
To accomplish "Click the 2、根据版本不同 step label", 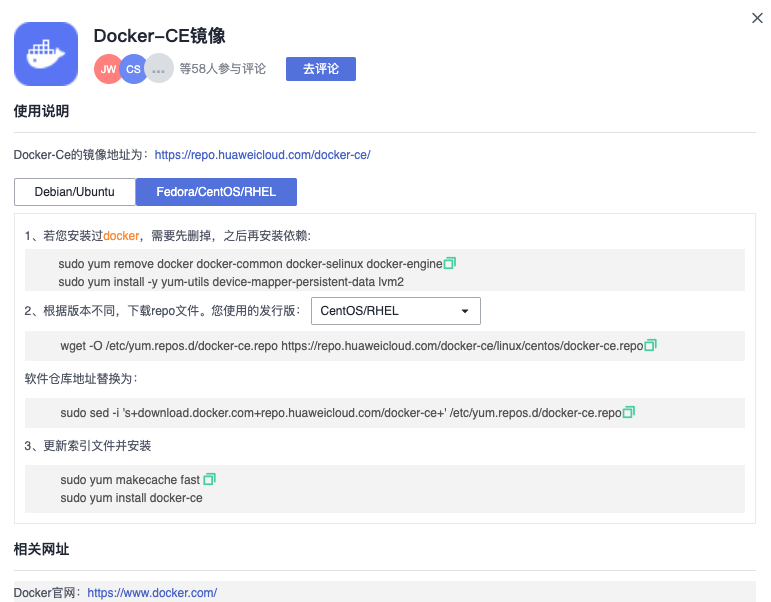I will click(162, 311).
